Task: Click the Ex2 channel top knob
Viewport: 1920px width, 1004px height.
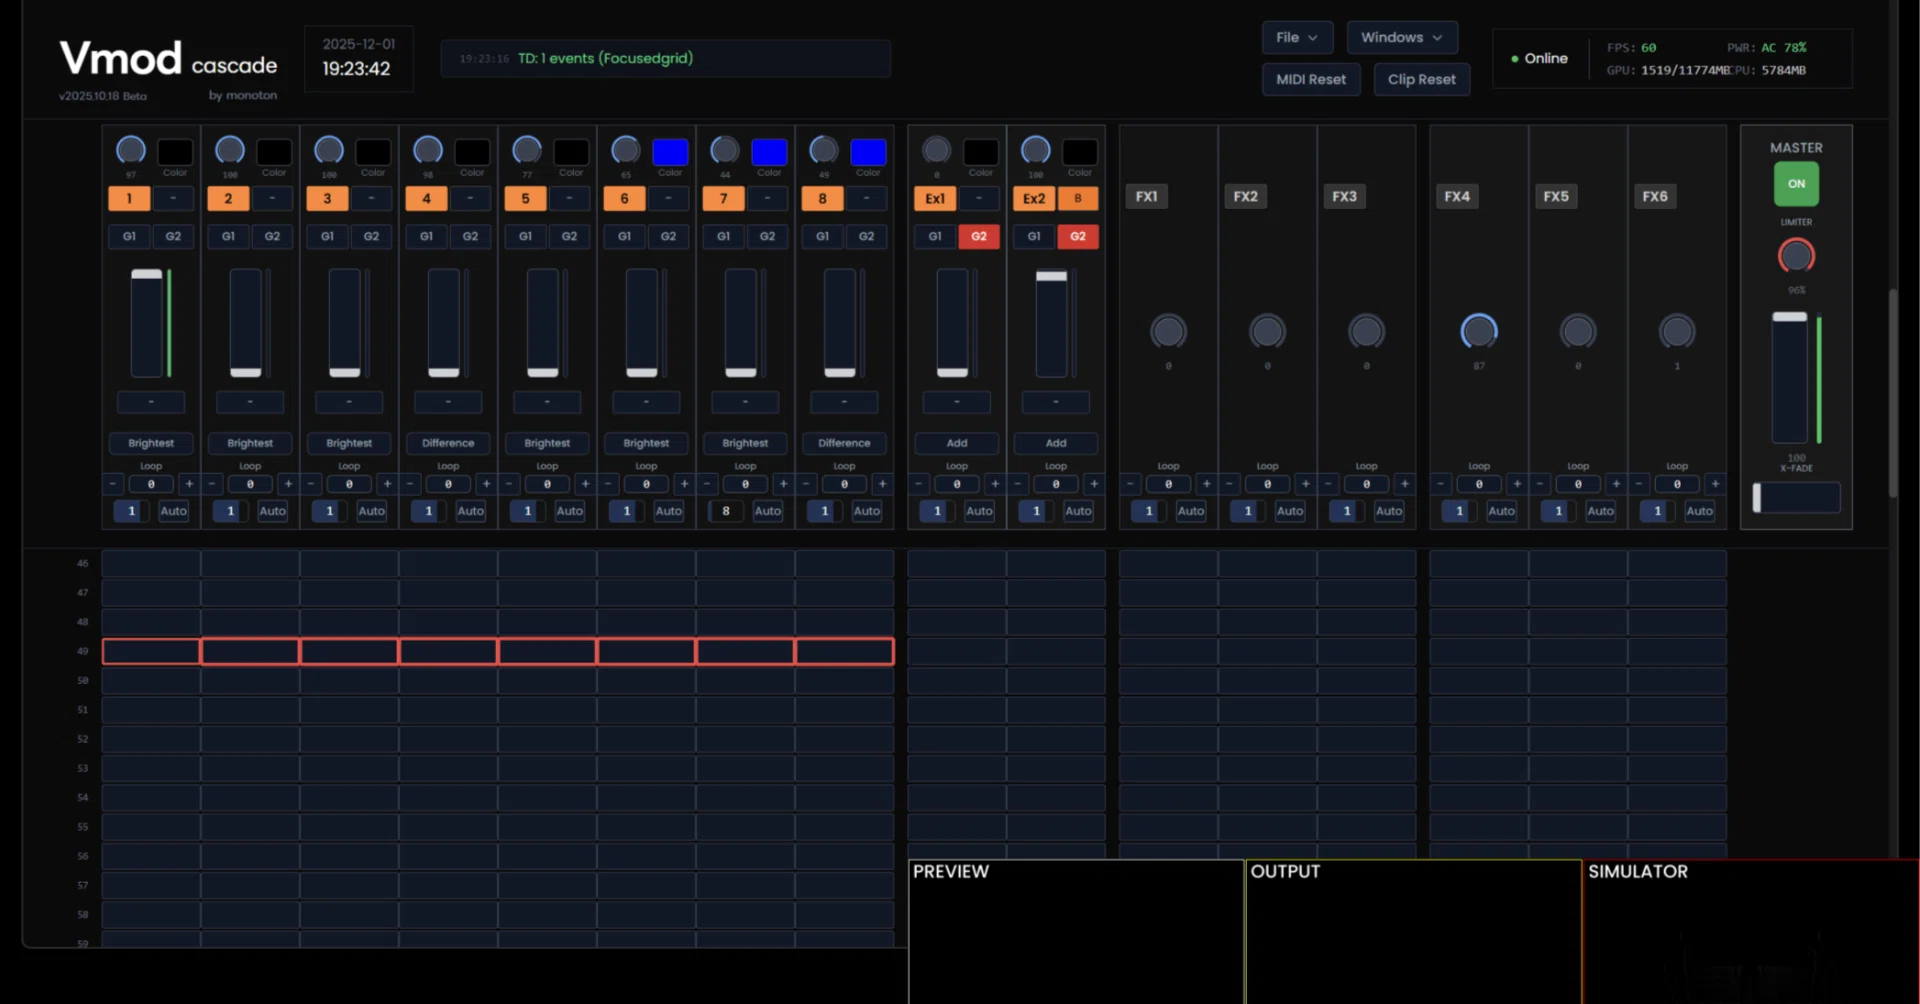Action: tap(1035, 150)
